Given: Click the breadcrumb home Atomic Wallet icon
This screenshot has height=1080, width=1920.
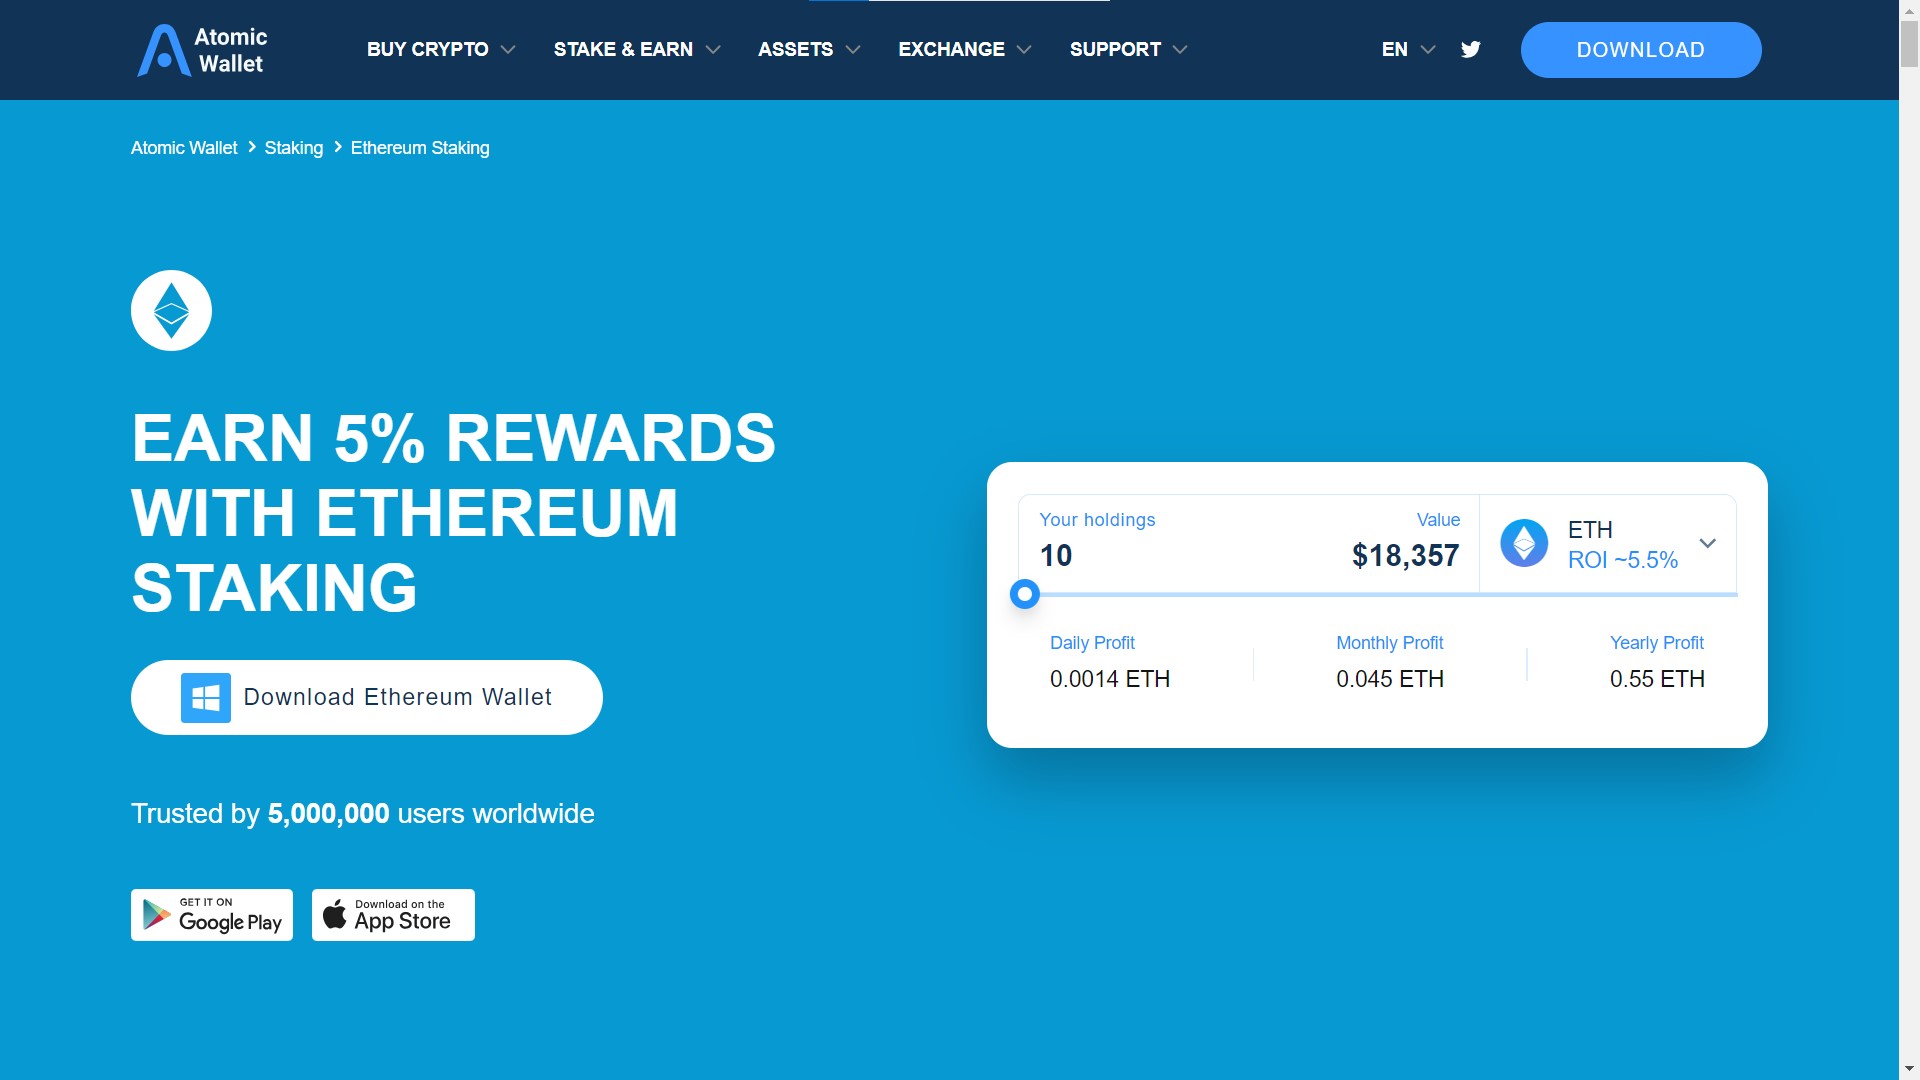Looking at the screenshot, I should coord(185,146).
